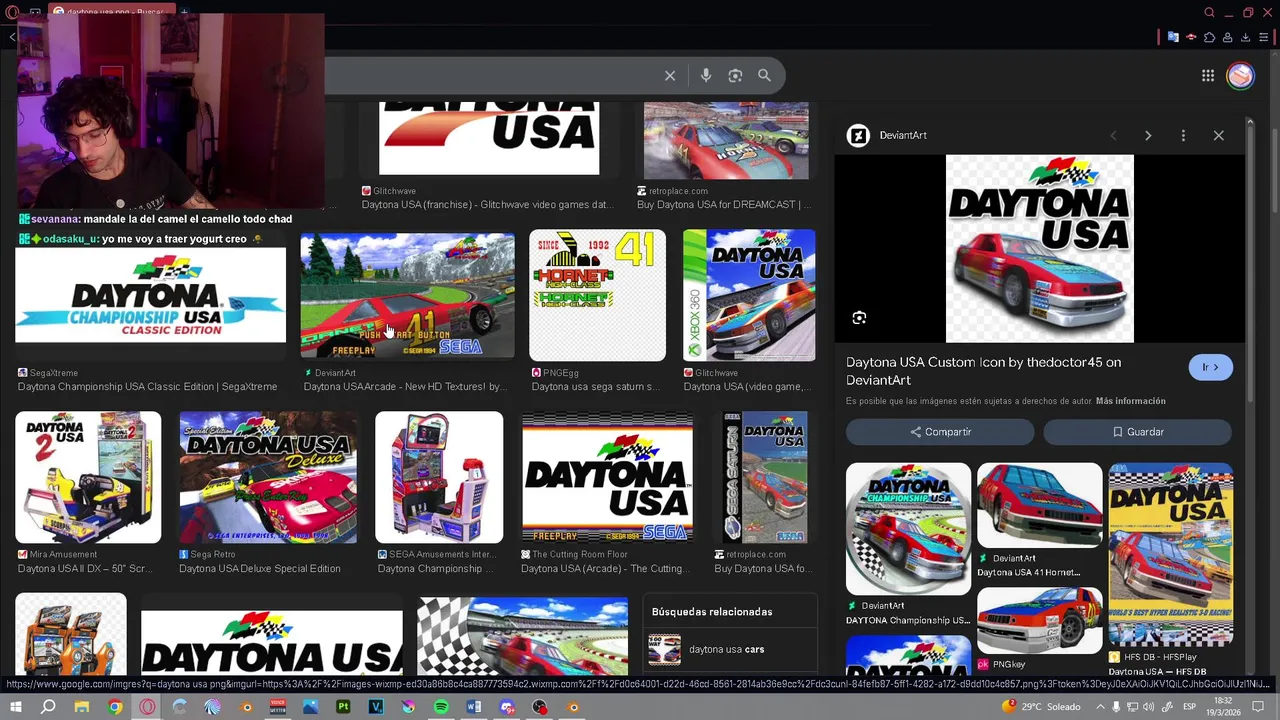Open the 29°C Soleado weather widget

click(x=1041, y=707)
